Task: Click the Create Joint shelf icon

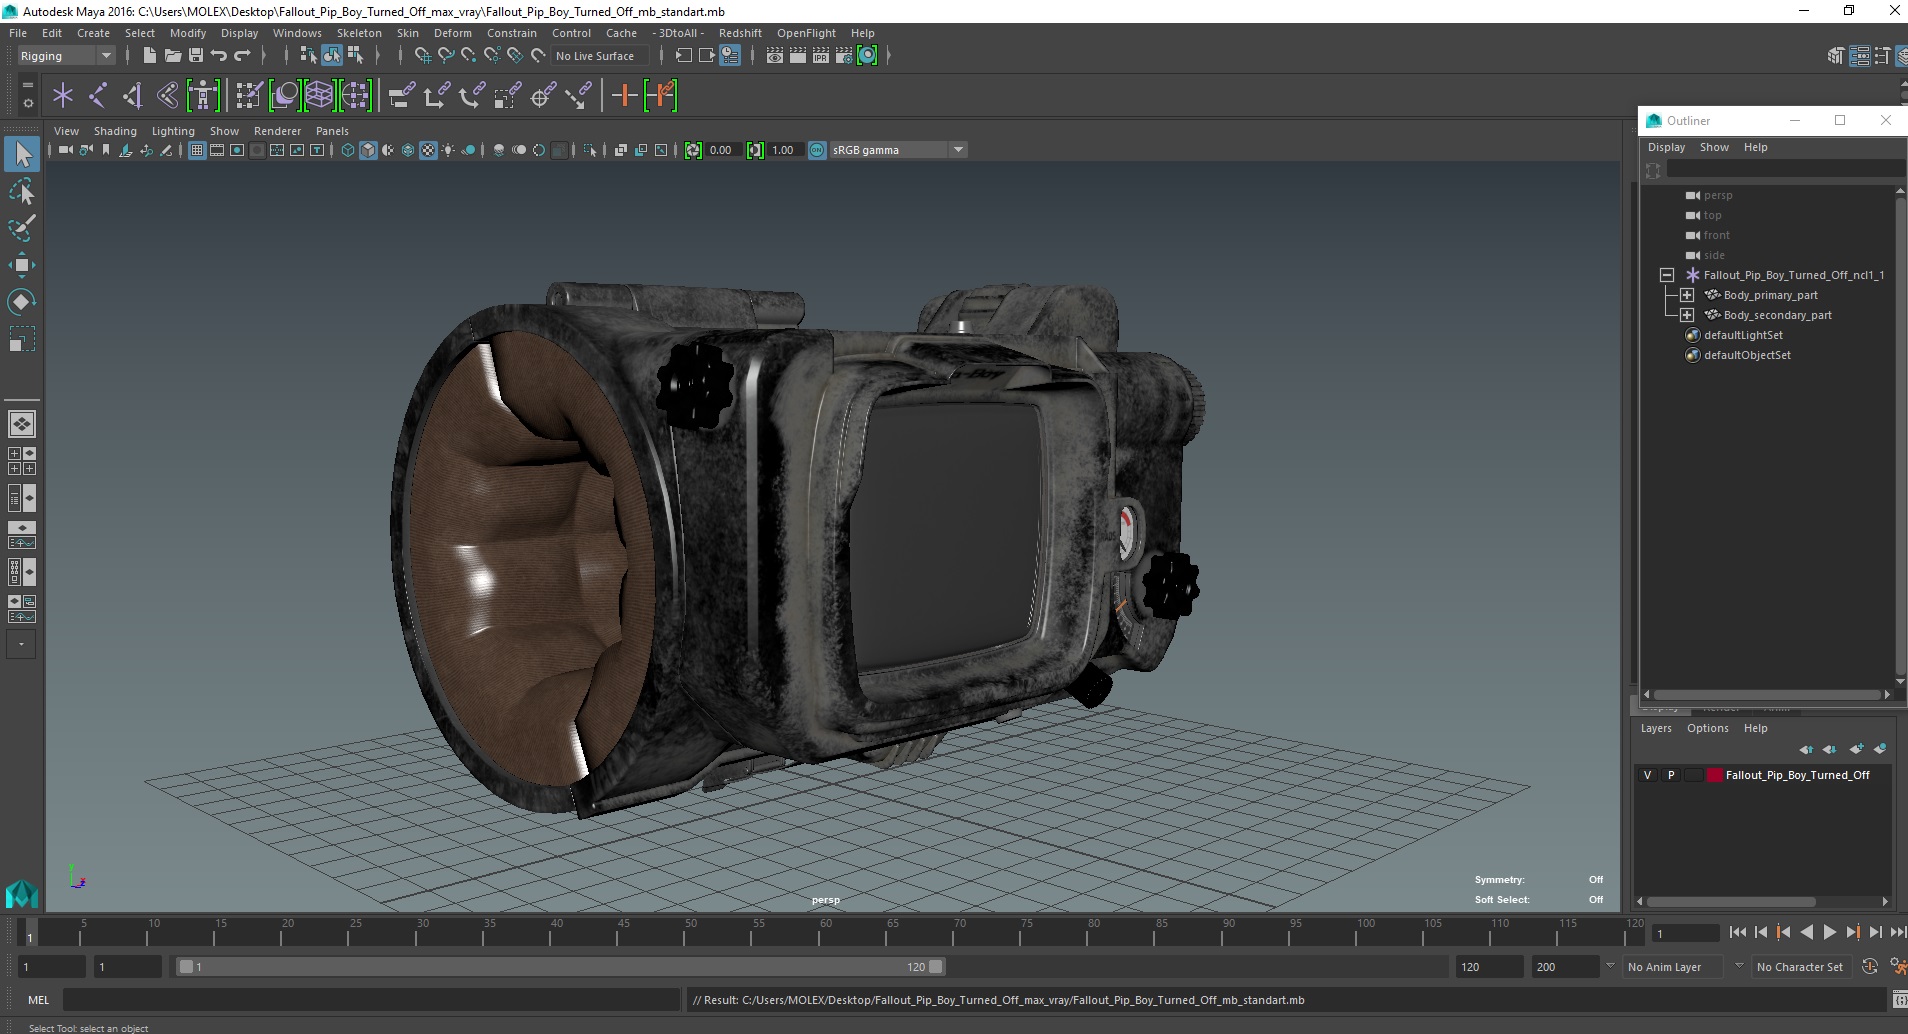Action: pyautogui.click(x=98, y=96)
